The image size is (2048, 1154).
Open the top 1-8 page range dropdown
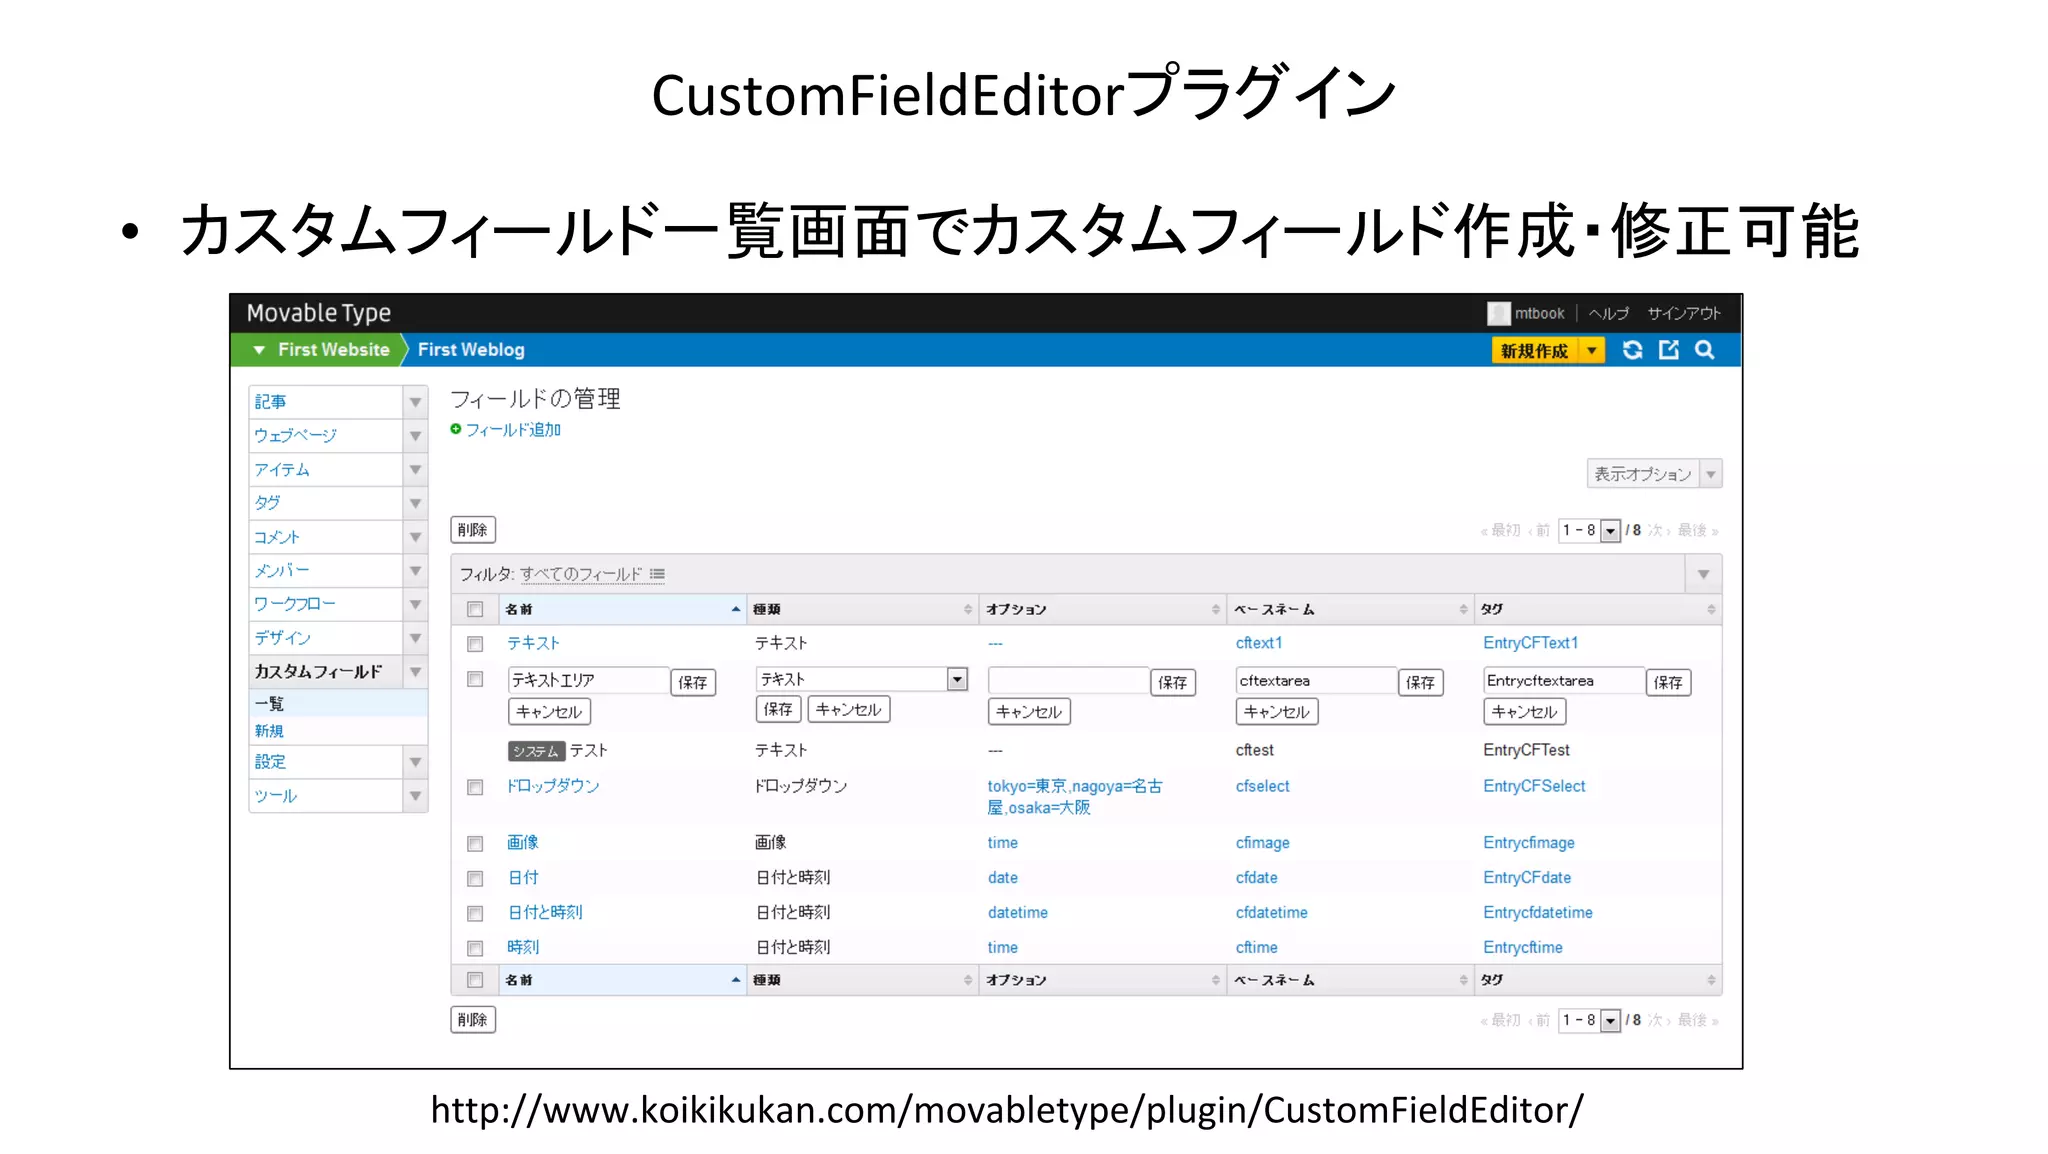click(x=1589, y=531)
